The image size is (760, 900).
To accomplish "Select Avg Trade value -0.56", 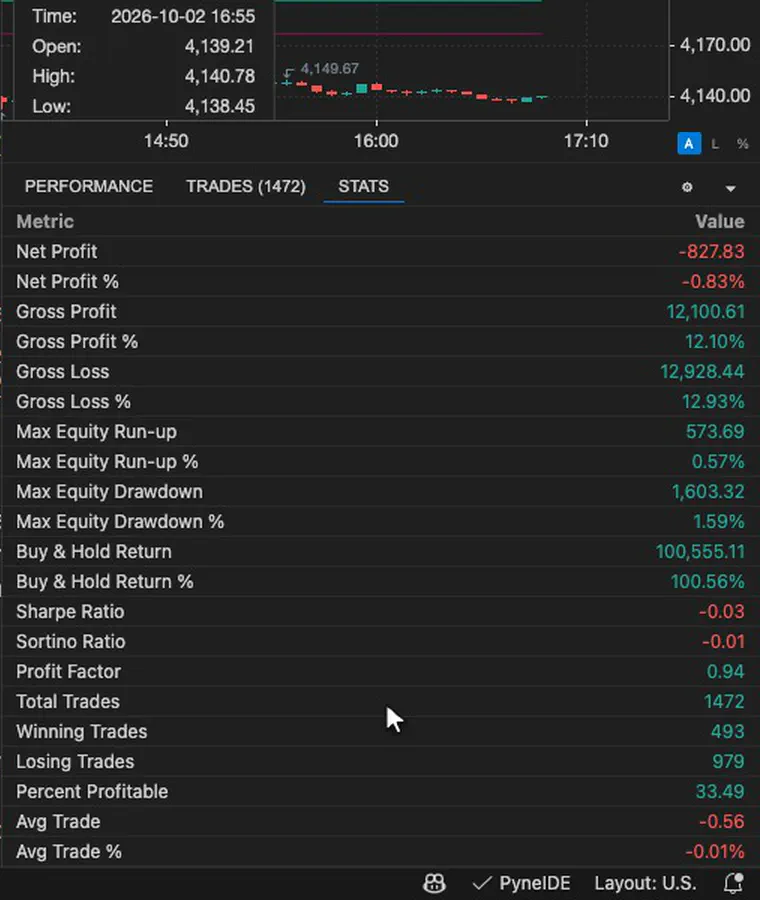I will tap(722, 821).
